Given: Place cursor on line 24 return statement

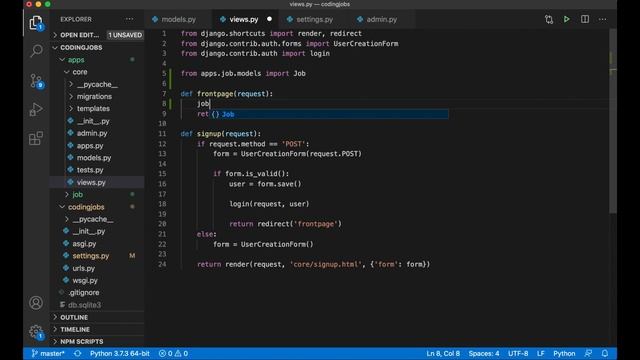Looking at the screenshot, I should [x=313, y=264].
